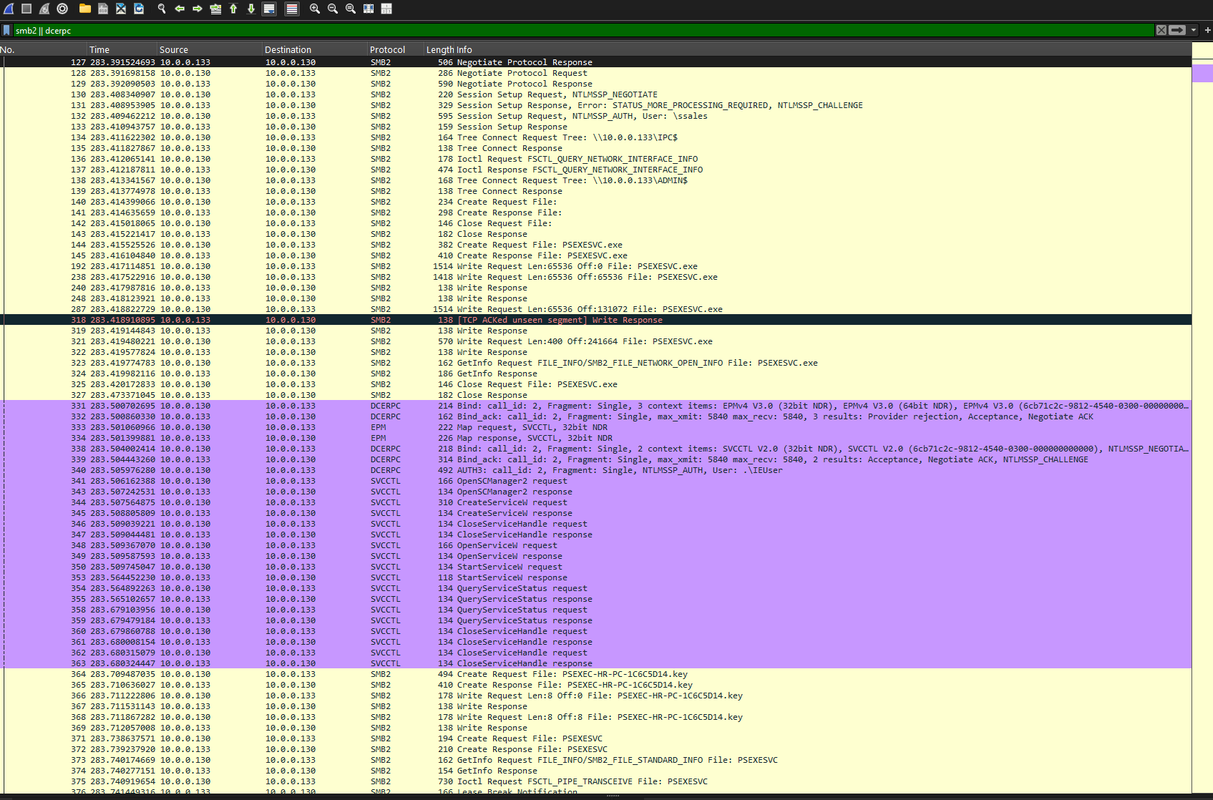Viewport: 1213px width, 800px height.
Task: Select packet 321 Write Request Len:400
Action: [x=596, y=341]
